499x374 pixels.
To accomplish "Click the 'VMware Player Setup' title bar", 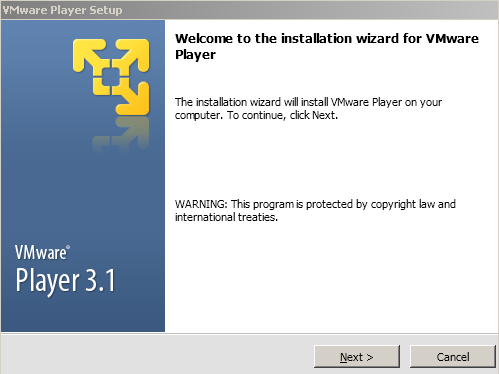I will click(249, 10).
